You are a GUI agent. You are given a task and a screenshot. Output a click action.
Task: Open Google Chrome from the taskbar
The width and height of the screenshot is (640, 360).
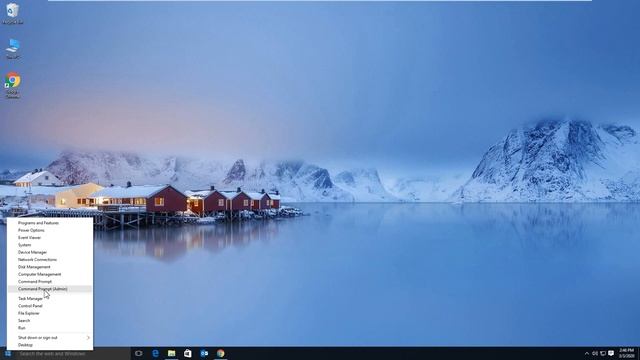[220, 353]
